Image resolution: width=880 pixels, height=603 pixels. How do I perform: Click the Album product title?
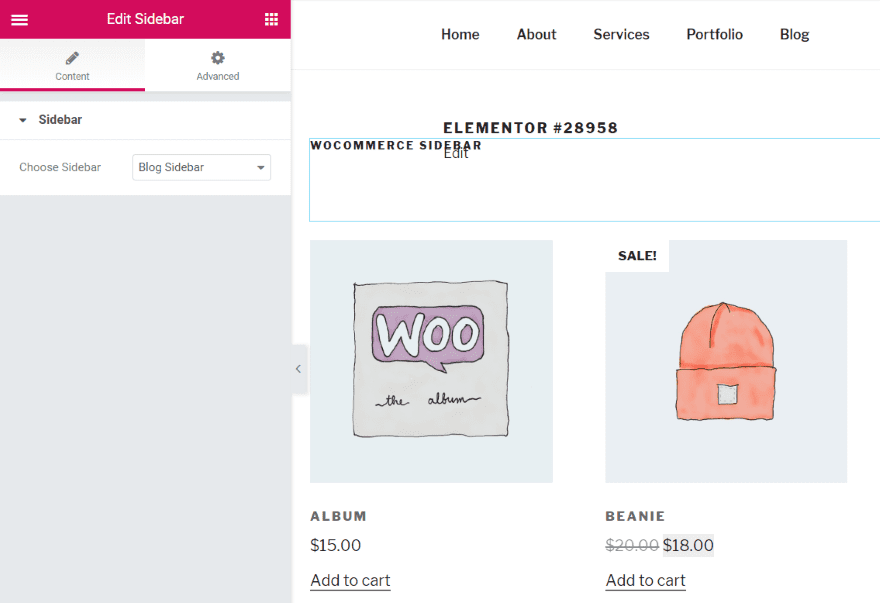pos(338,516)
